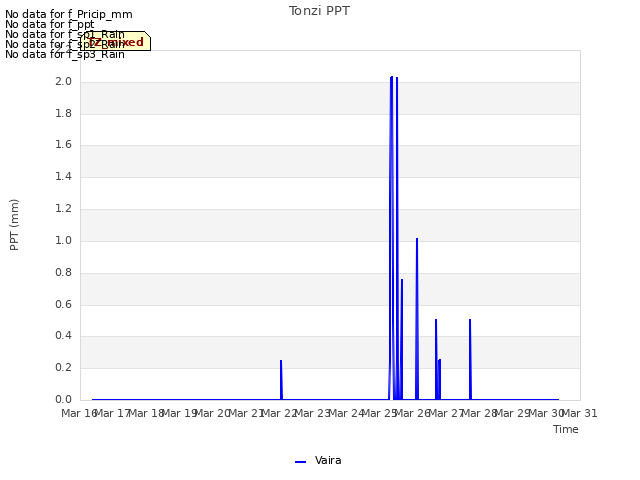The height and width of the screenshot is (480, 640).
Task: Click the 1.0 mm precipitation spike
Action: 417,318
